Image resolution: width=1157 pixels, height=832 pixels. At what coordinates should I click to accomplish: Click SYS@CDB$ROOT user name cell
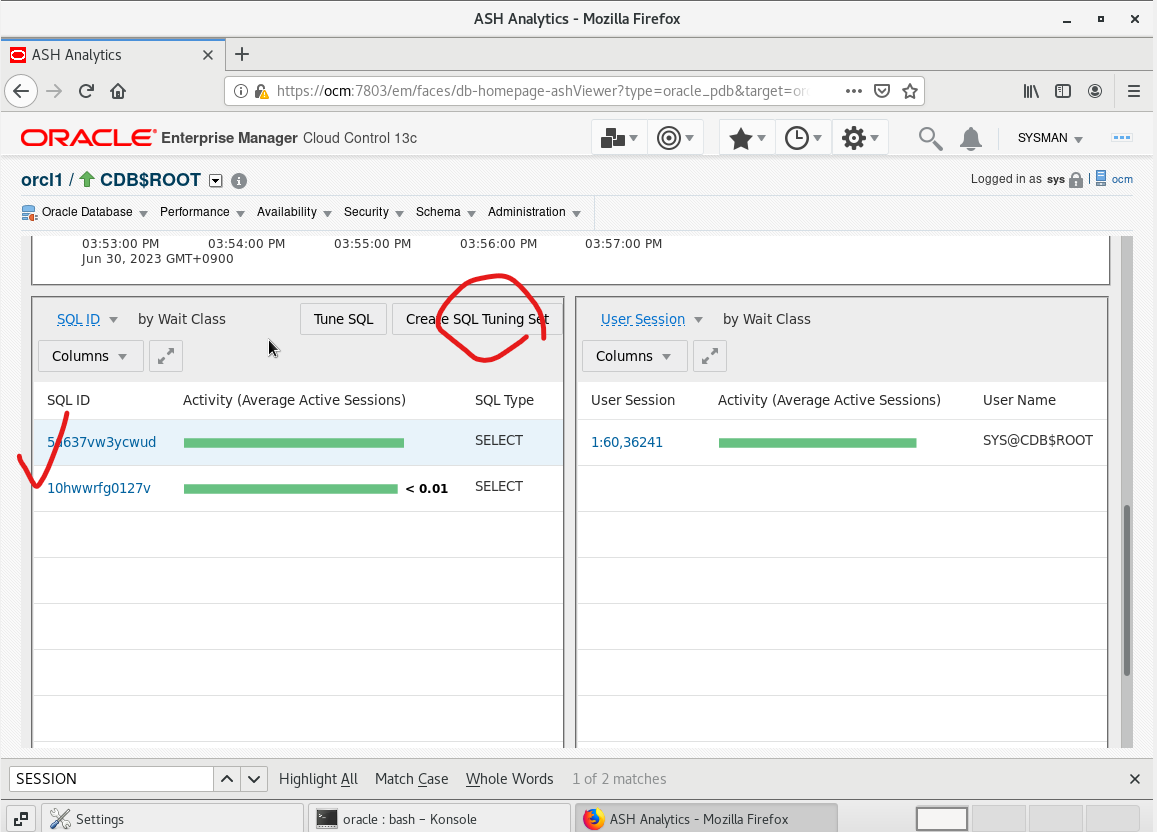point(1037,440)
